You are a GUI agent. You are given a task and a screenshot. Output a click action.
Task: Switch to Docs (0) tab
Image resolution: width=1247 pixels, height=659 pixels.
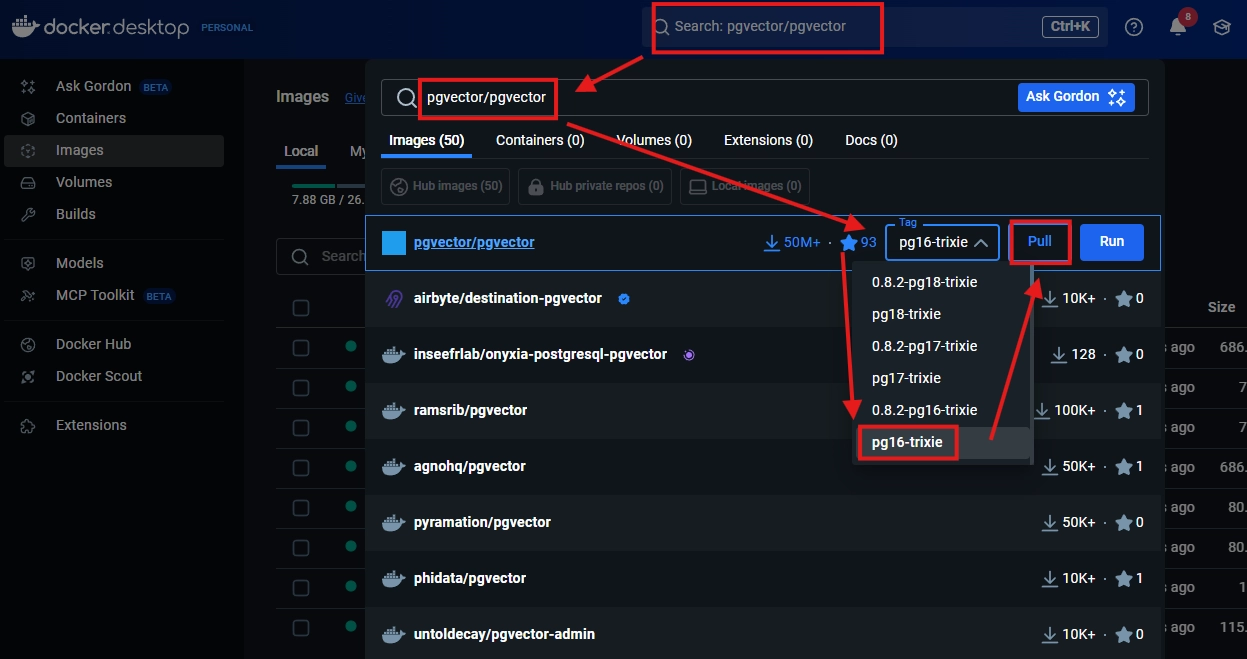pyautogui.click(x=871, y=141)
